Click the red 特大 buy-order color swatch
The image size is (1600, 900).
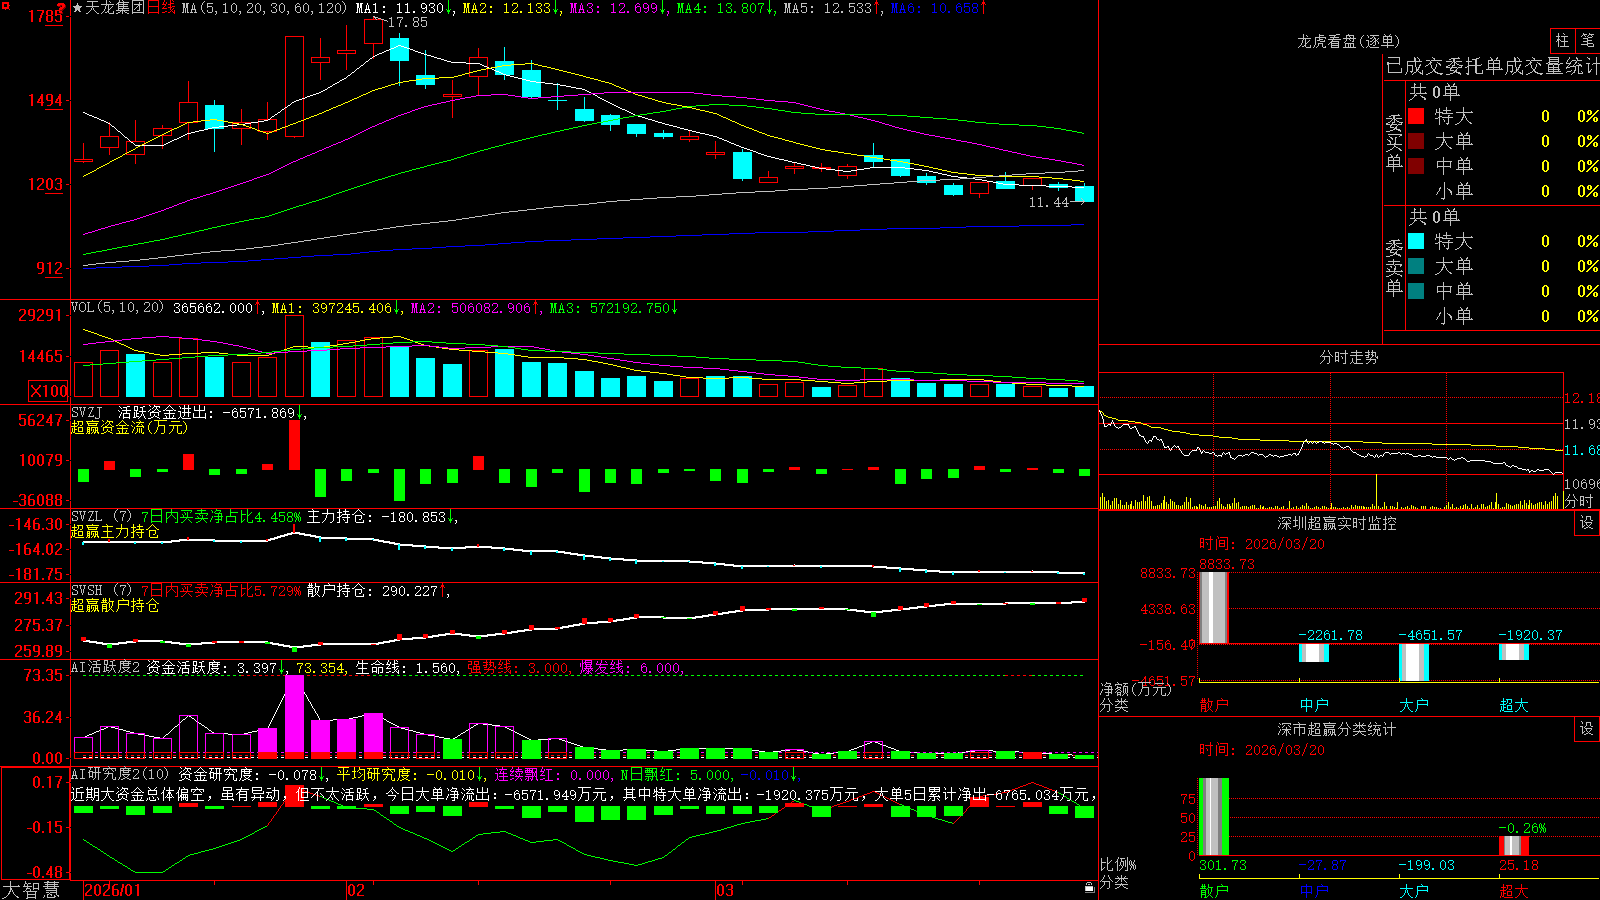coord(1416,116)
